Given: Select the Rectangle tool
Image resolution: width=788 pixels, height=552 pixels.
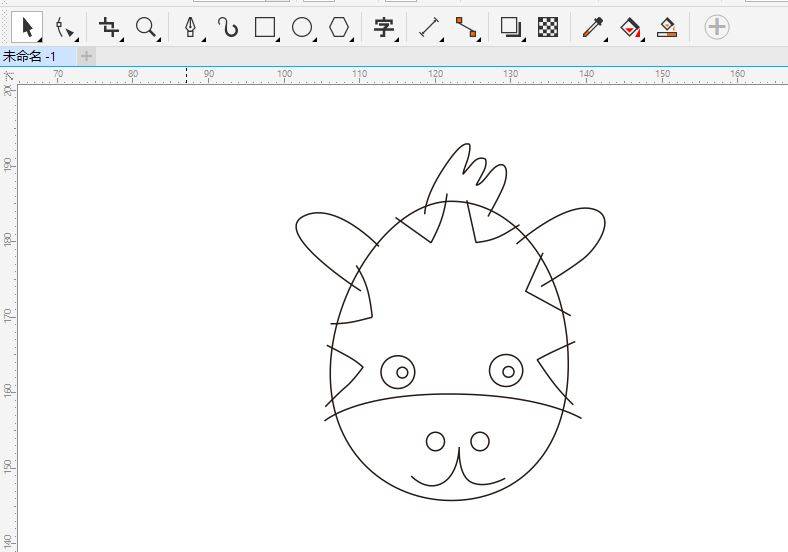Looking at the screenshot, I should point(265,27).
